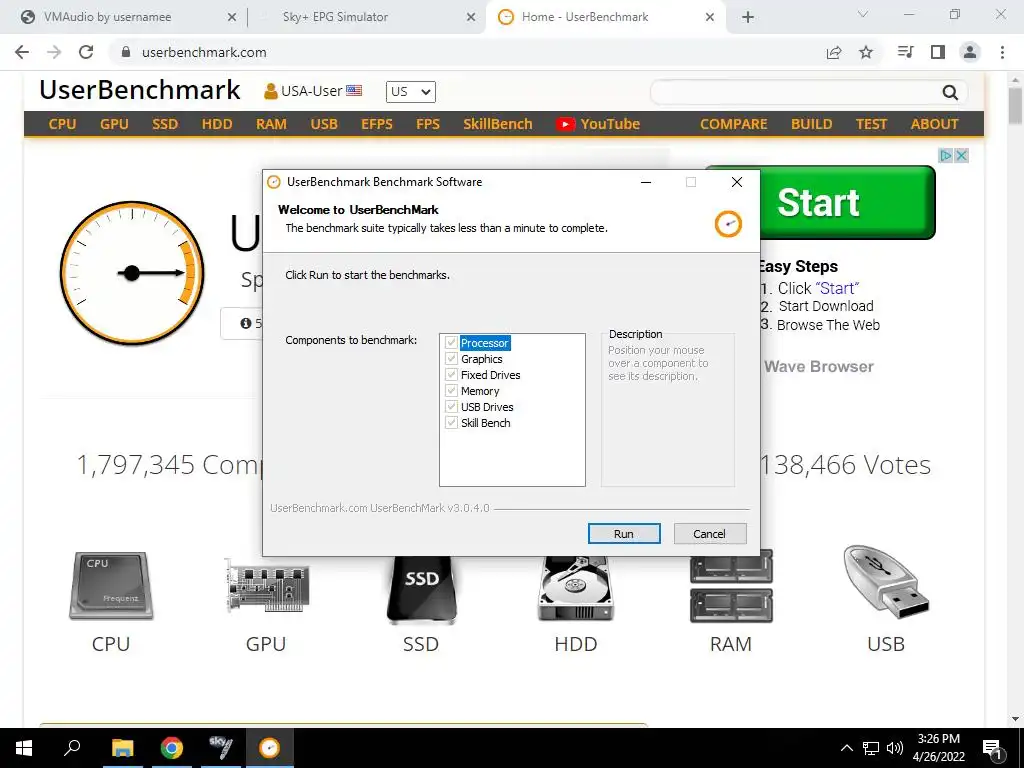Click the GPU graphics card icon
Viewport: 1024px width, 768px height.
tap(266, 585)
